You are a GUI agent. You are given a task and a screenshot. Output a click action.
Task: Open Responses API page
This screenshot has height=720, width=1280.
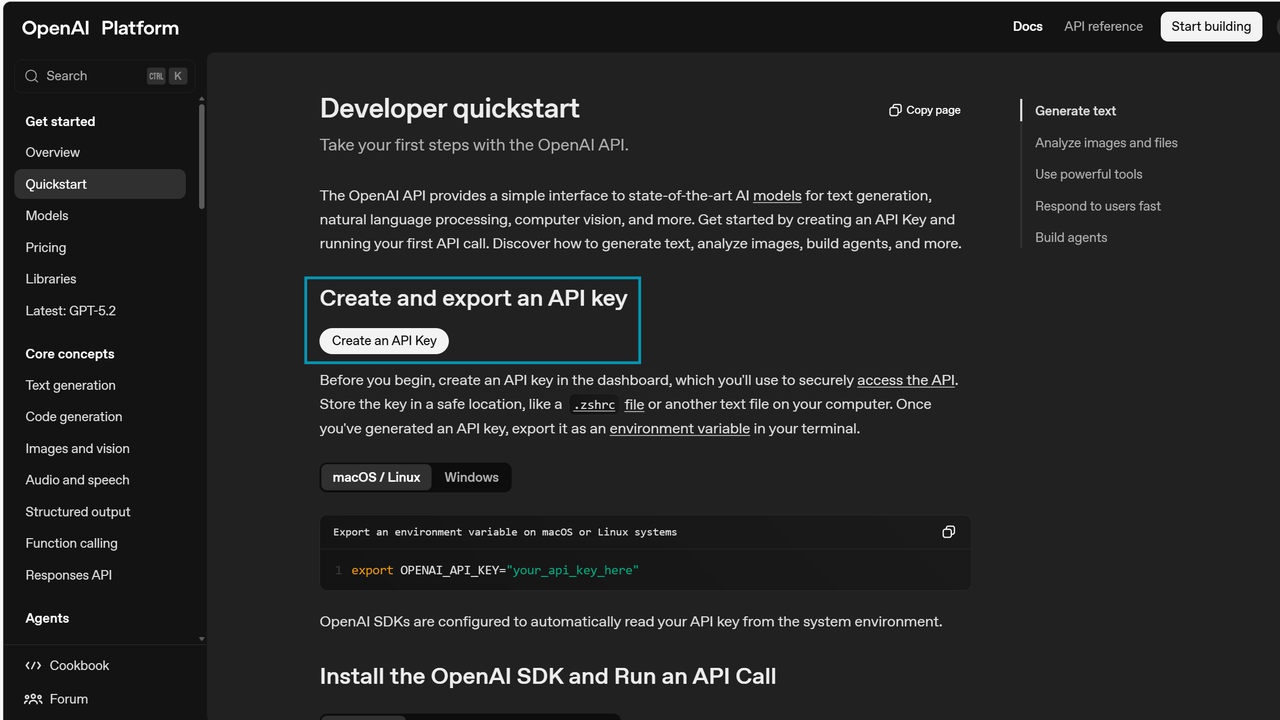69,575
